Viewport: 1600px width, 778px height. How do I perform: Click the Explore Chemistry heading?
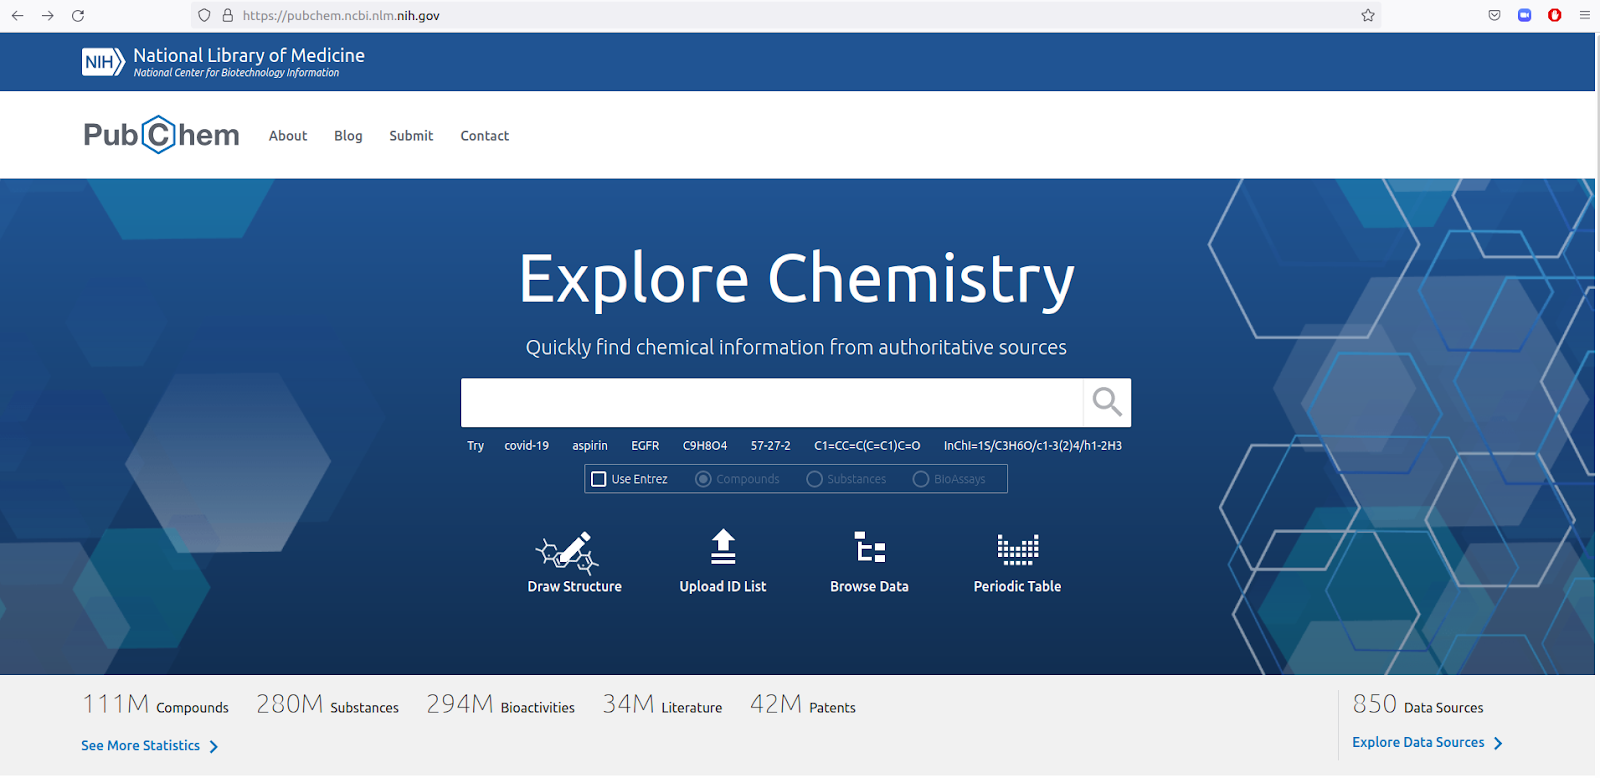pyautogui.click(x=796, y=279)
